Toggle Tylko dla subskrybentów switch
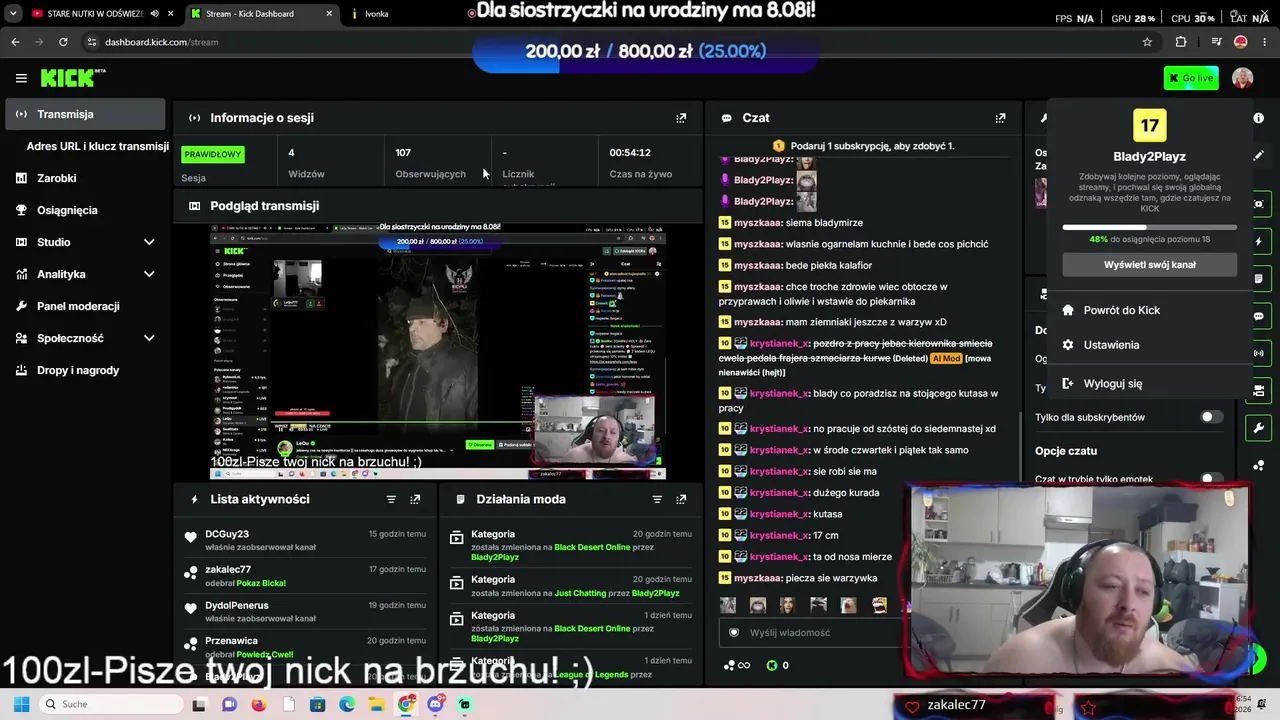 [1211, 417]
